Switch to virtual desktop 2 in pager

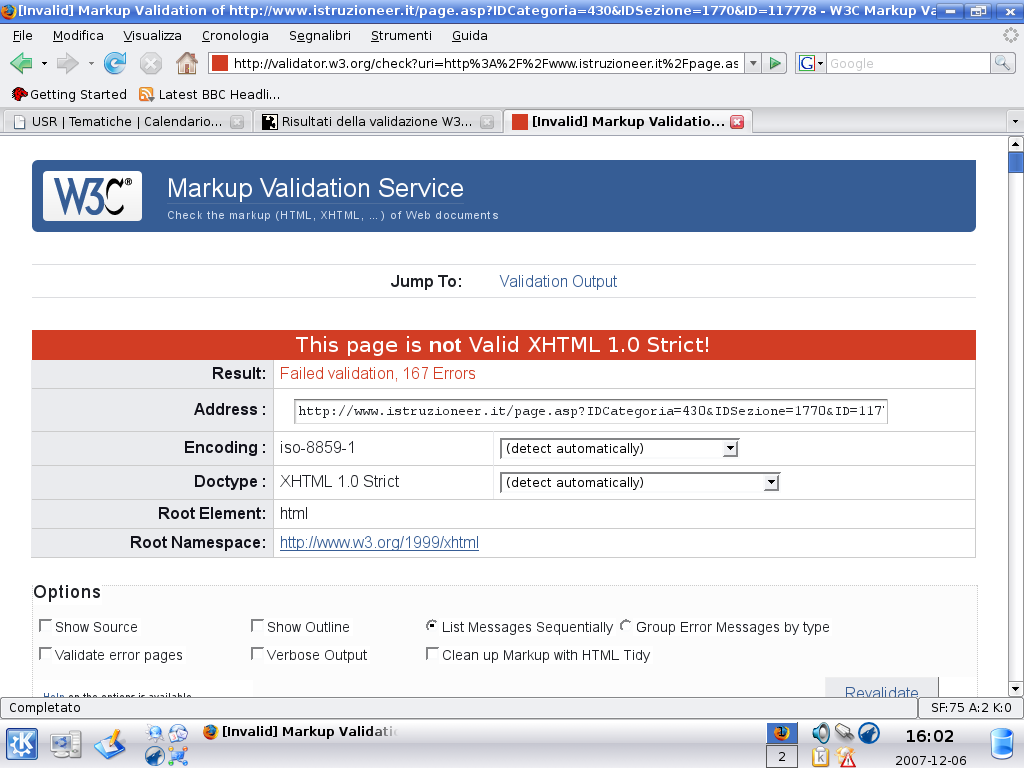[x=782, y=757]
